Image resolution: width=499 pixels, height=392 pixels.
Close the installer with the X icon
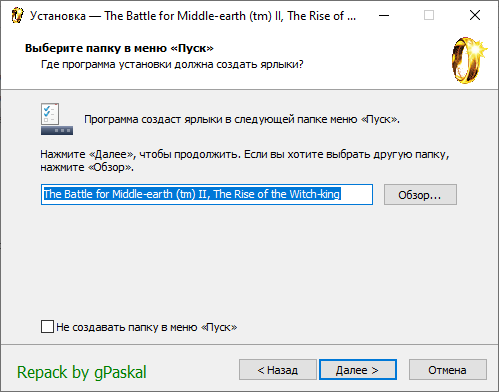point(475,15)
